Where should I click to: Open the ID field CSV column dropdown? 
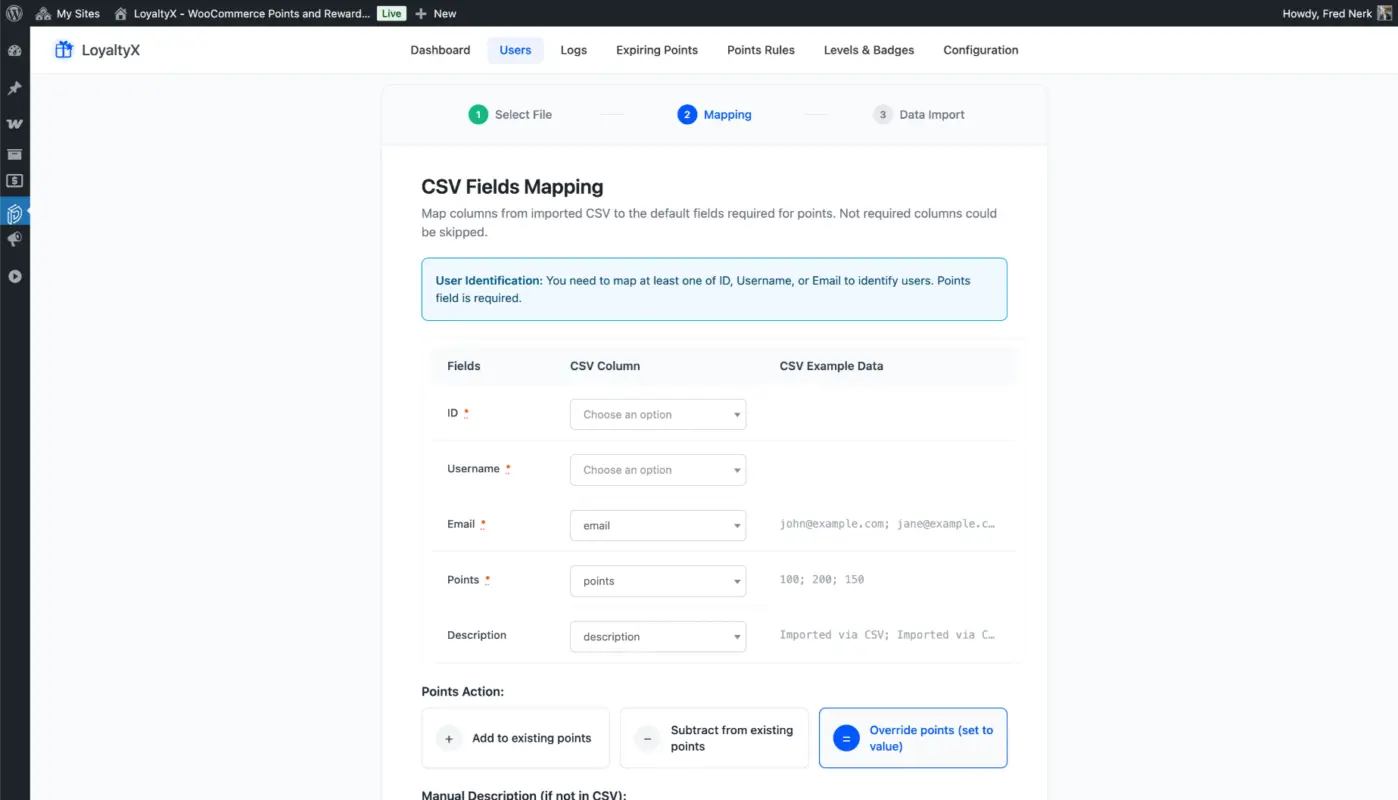coord(658,414)
